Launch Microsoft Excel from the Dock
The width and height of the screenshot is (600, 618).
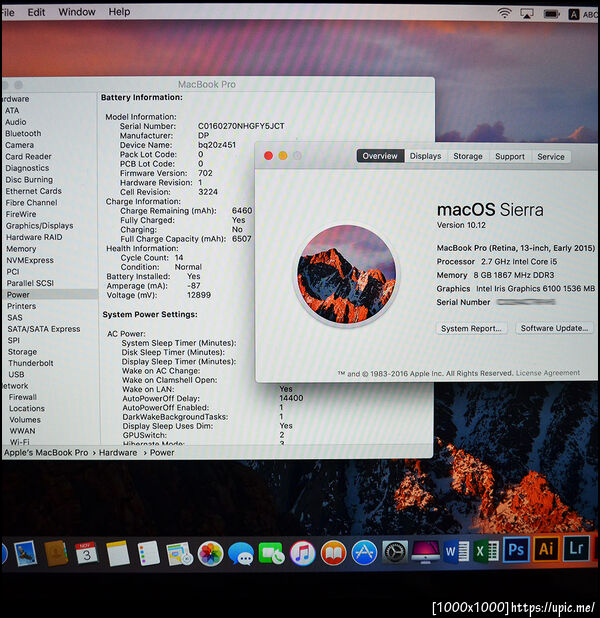pyautogui.click(x=486, y=550)
